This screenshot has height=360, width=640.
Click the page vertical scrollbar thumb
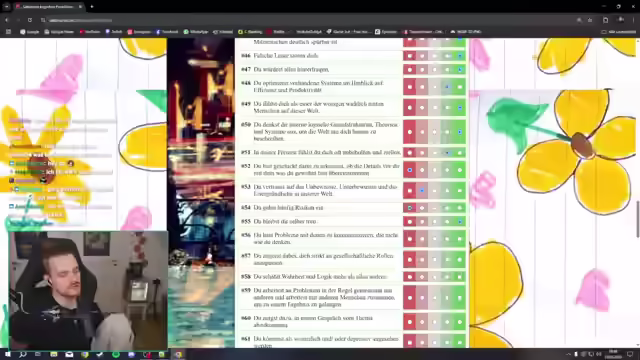[638, 218]
